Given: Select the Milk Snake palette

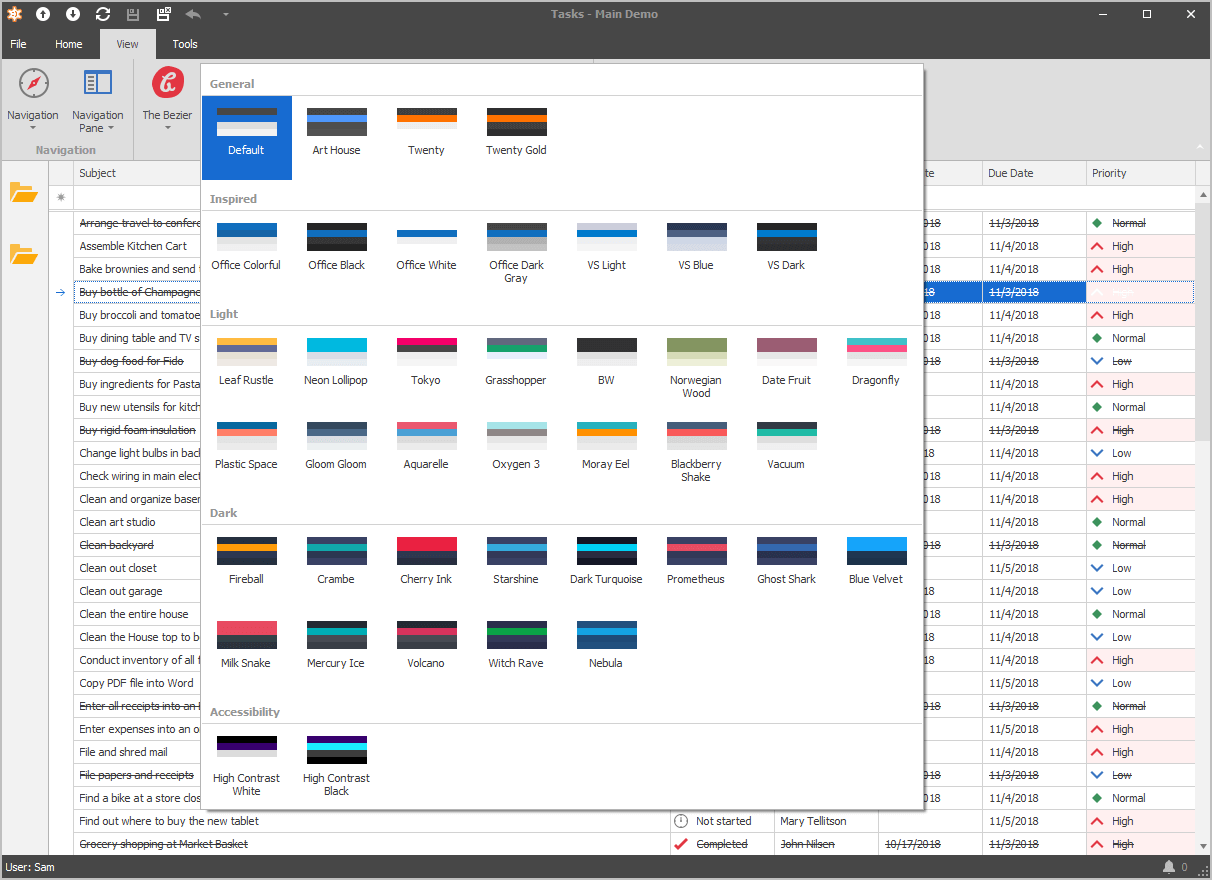Looking at the screenshot, I should click(x=247, y=651).
